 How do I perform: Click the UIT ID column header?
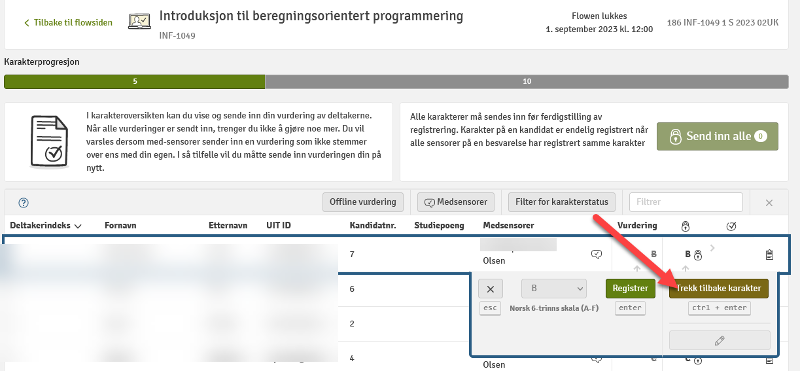[278, 225]
